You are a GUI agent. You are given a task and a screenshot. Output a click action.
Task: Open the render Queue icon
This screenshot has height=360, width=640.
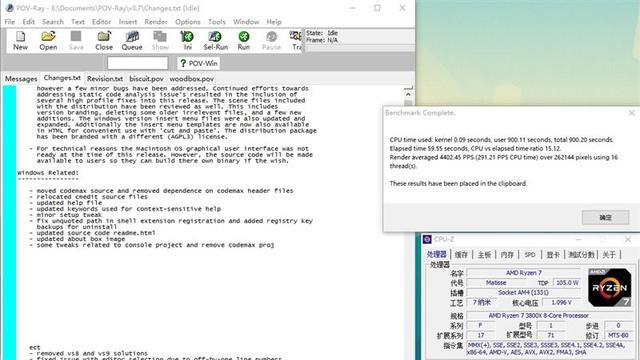[132, 40]
